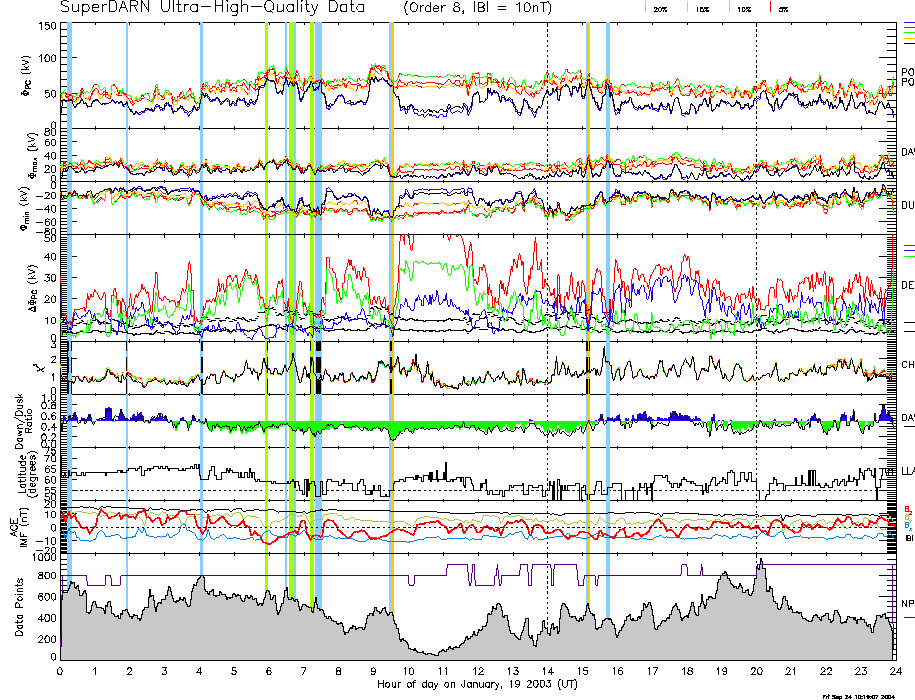Click the 'Data Points' axis label
The width and height of the screenshot is (915, 700).
coord(19,607)
